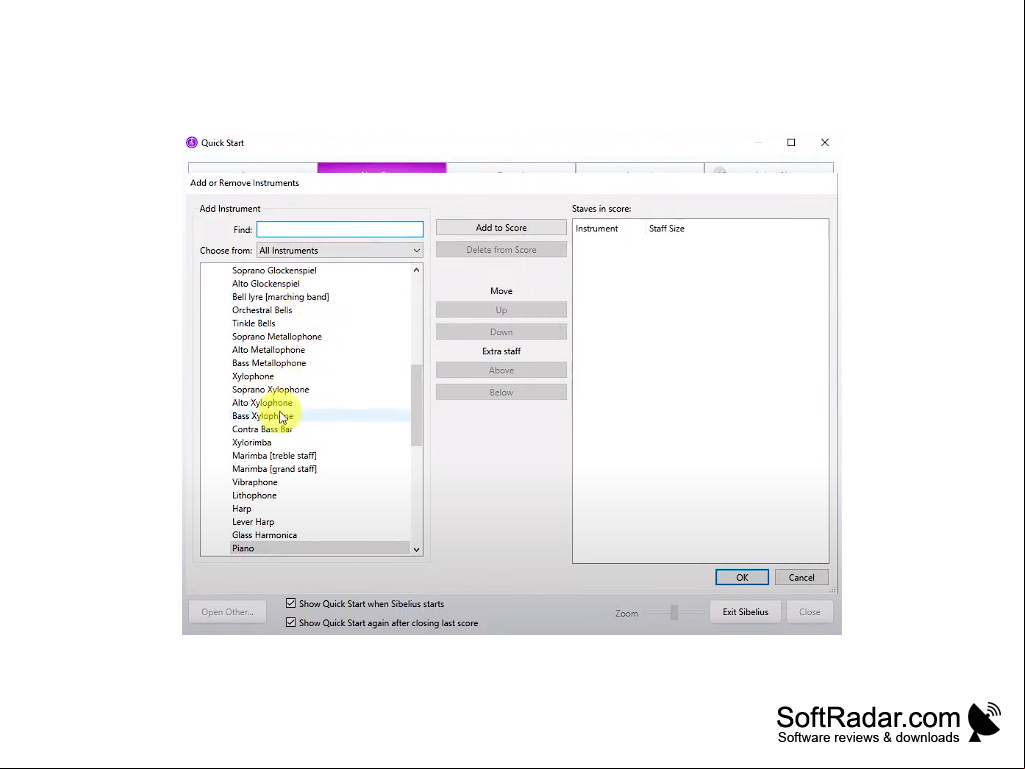Confirm with the OK button
The image size is (1025, 769).
pos(742,577)
